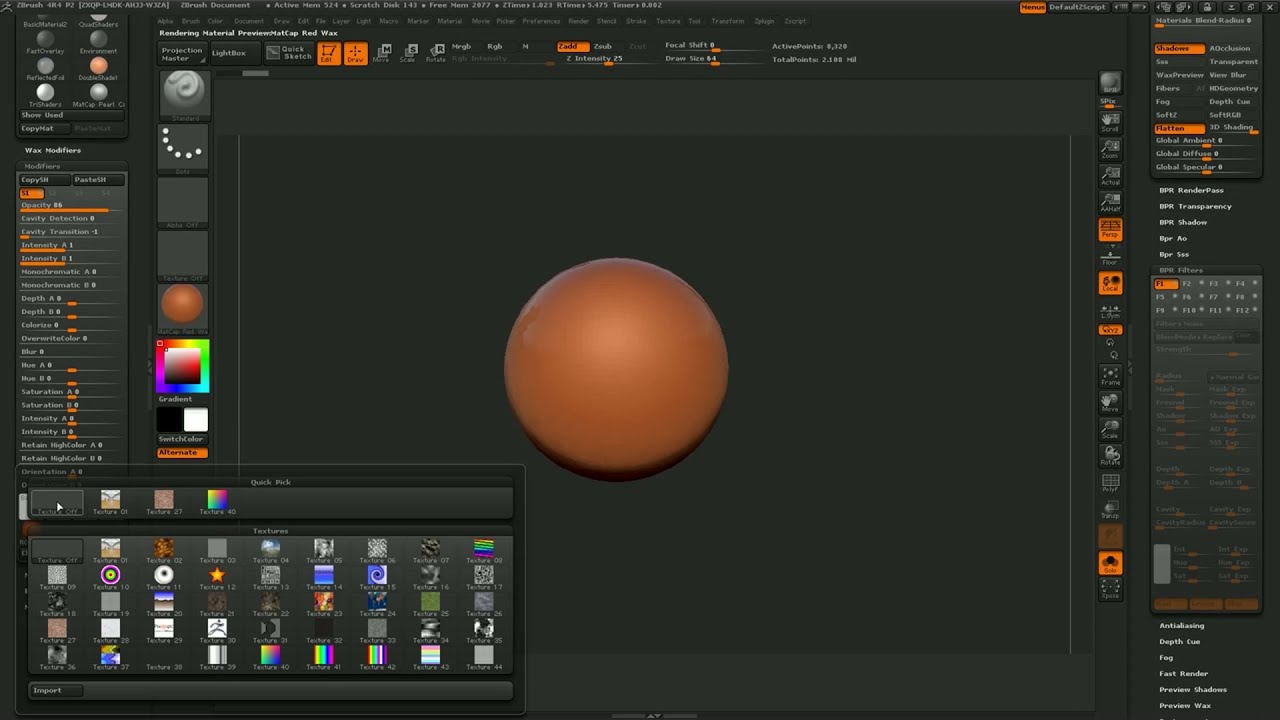
Task: Choose Texture 25 green grass texture
Action: click(430, 603)
